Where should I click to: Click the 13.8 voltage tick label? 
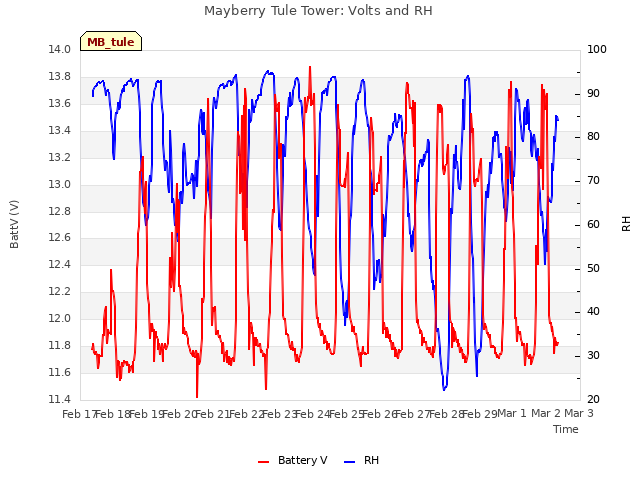click(x=60, y=76)
